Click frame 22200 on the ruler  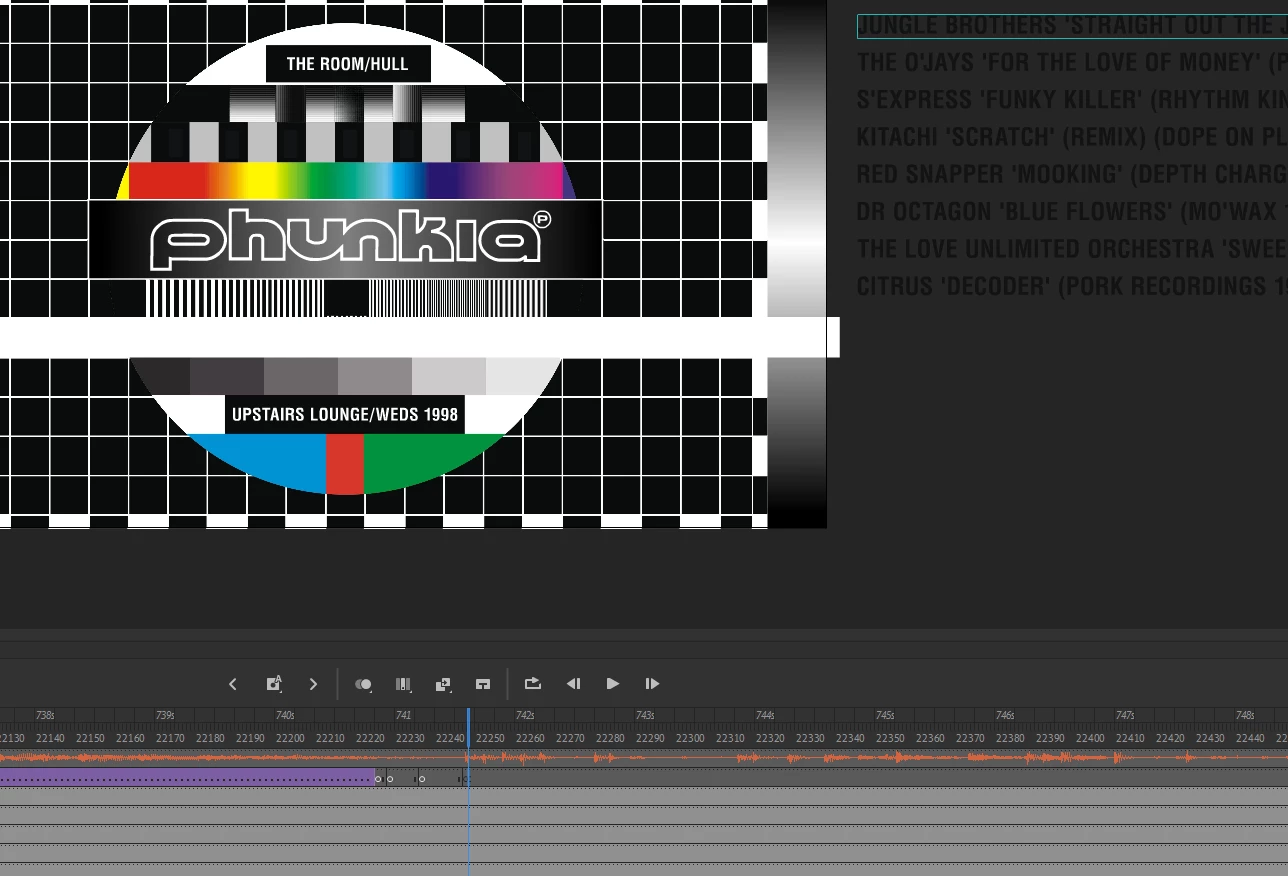[x=290, y=738]
